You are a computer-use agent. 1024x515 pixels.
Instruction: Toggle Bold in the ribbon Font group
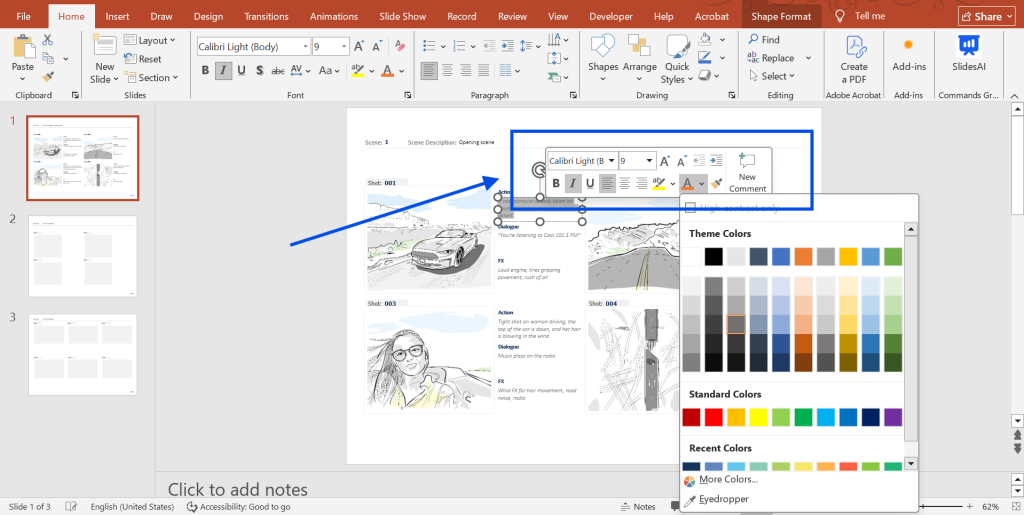(x=205, y=71)
